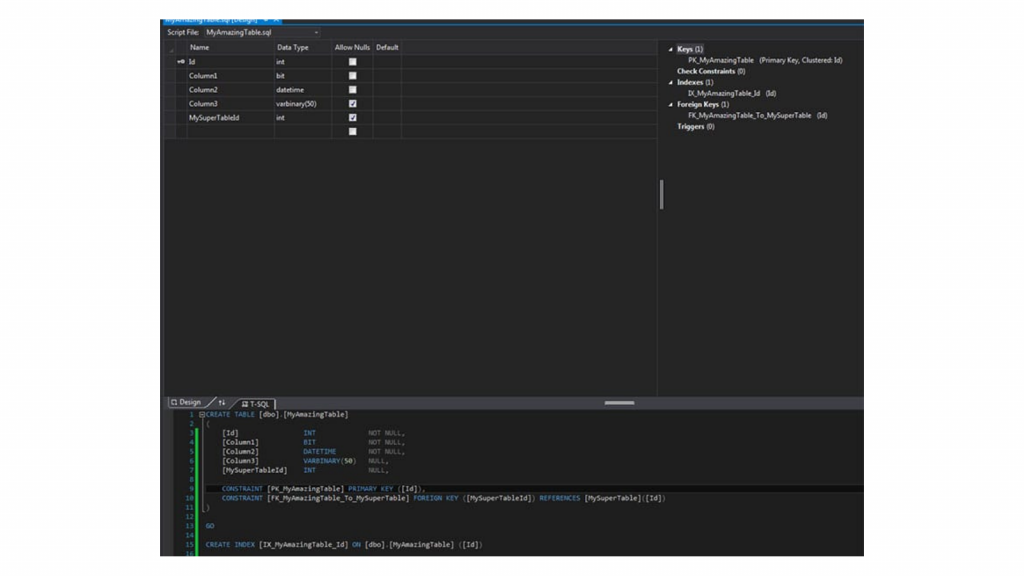Click the empty Data Type cell in new row

tap(303, 132)
